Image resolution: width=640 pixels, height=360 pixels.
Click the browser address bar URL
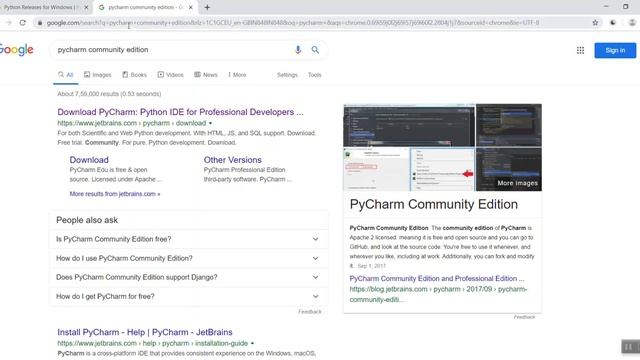click(293, 23)
